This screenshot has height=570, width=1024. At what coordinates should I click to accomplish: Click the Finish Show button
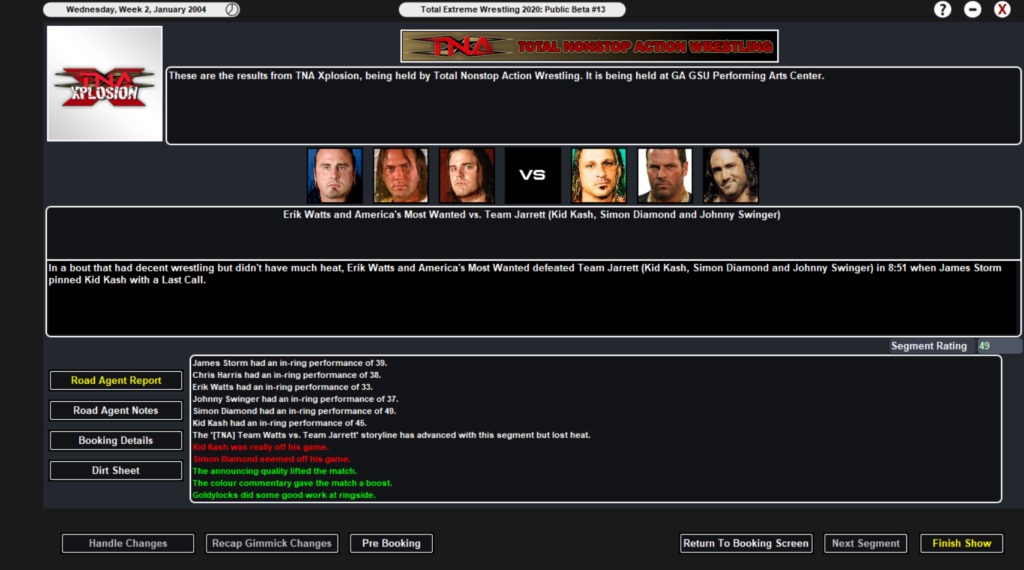961,543
